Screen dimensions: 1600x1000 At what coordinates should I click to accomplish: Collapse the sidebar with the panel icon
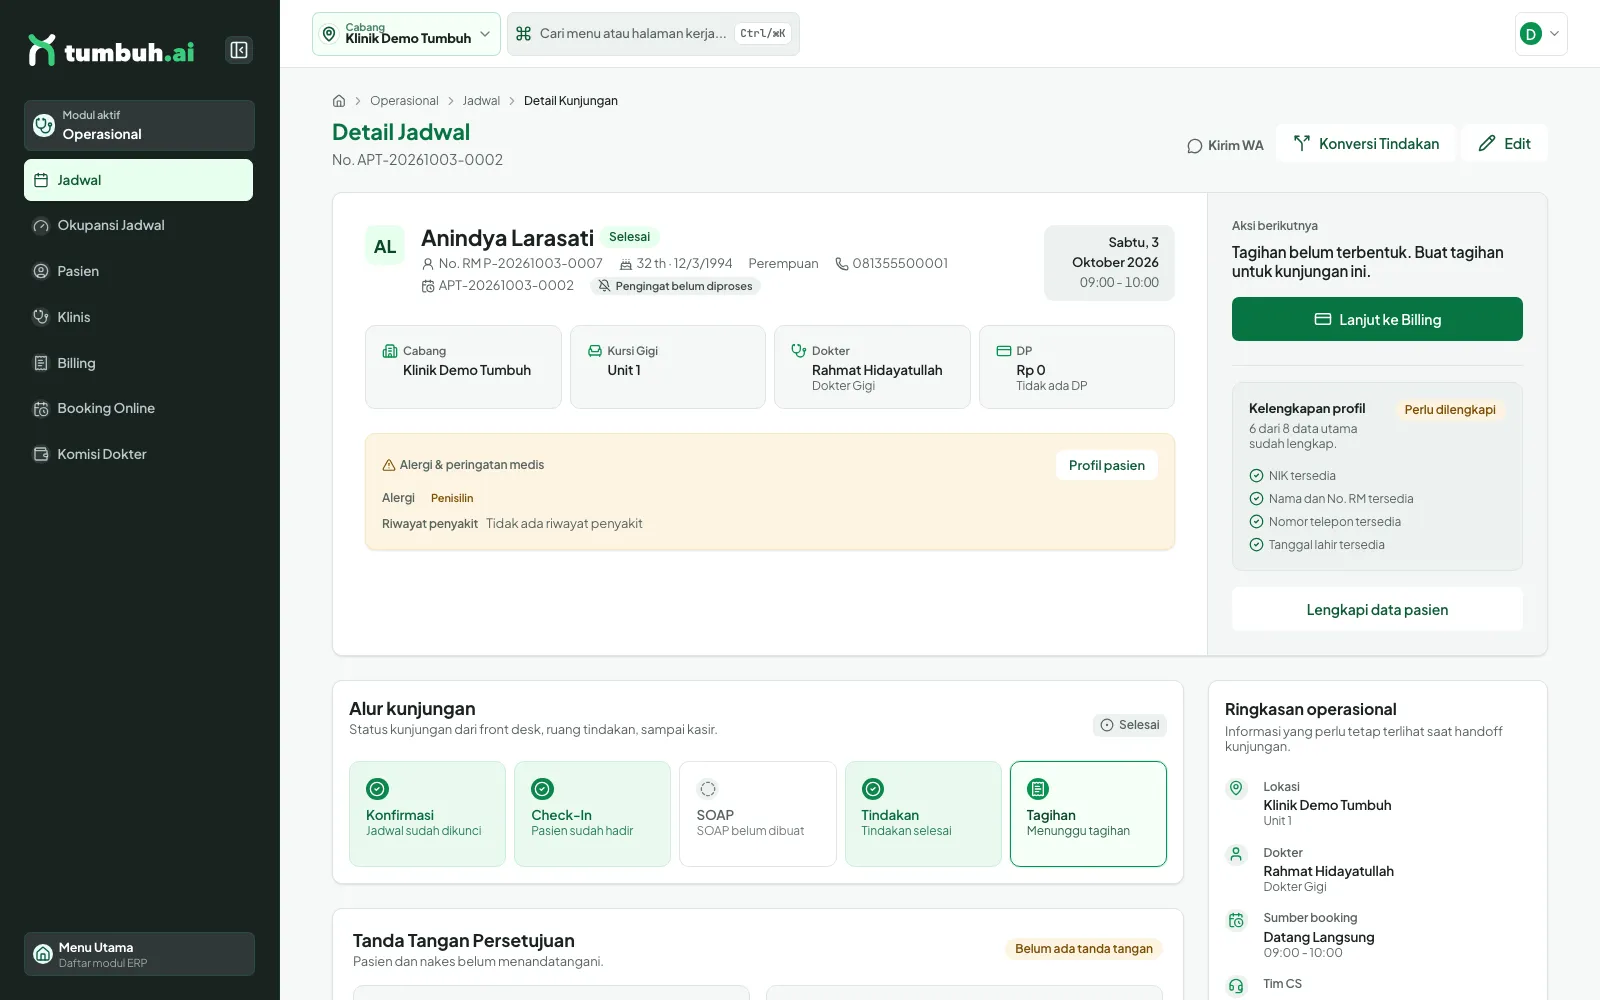pos(239,50)
